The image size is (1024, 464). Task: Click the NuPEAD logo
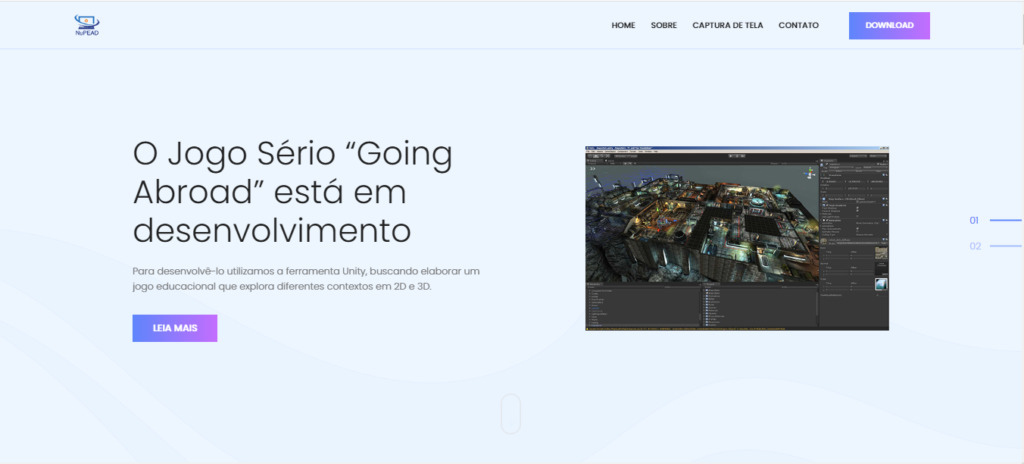click(87, 25)
